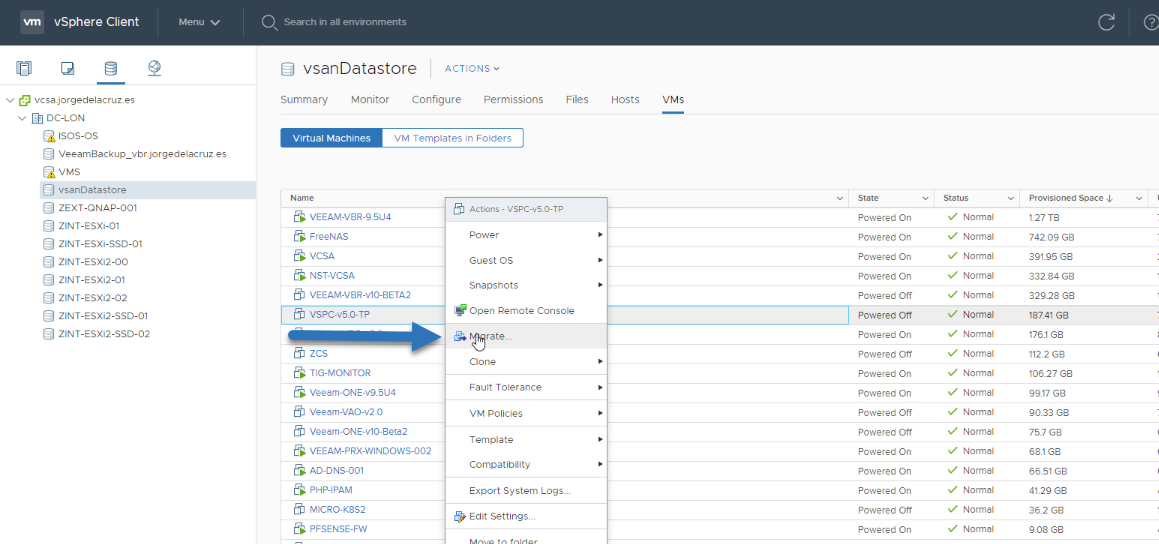This screenshot has width=1159, height=544.
Task: Click the ZINT-ESXi2-SSD-02 datastore icon
Action: (49, 333)
